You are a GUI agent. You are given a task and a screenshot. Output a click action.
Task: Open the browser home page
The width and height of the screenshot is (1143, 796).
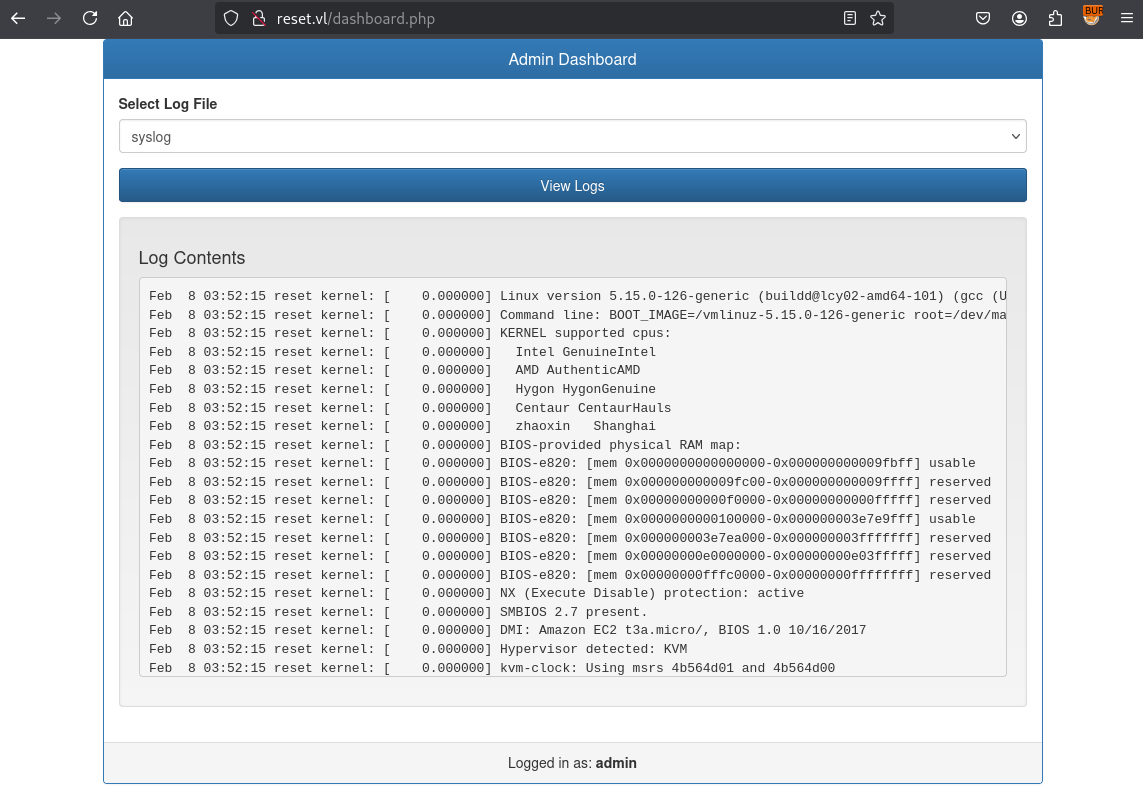pos(125,18)
